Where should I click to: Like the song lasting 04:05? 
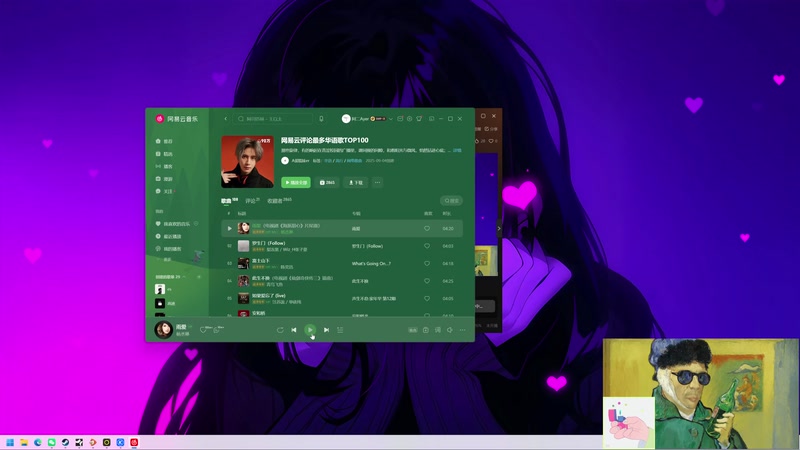pos(427,298)
